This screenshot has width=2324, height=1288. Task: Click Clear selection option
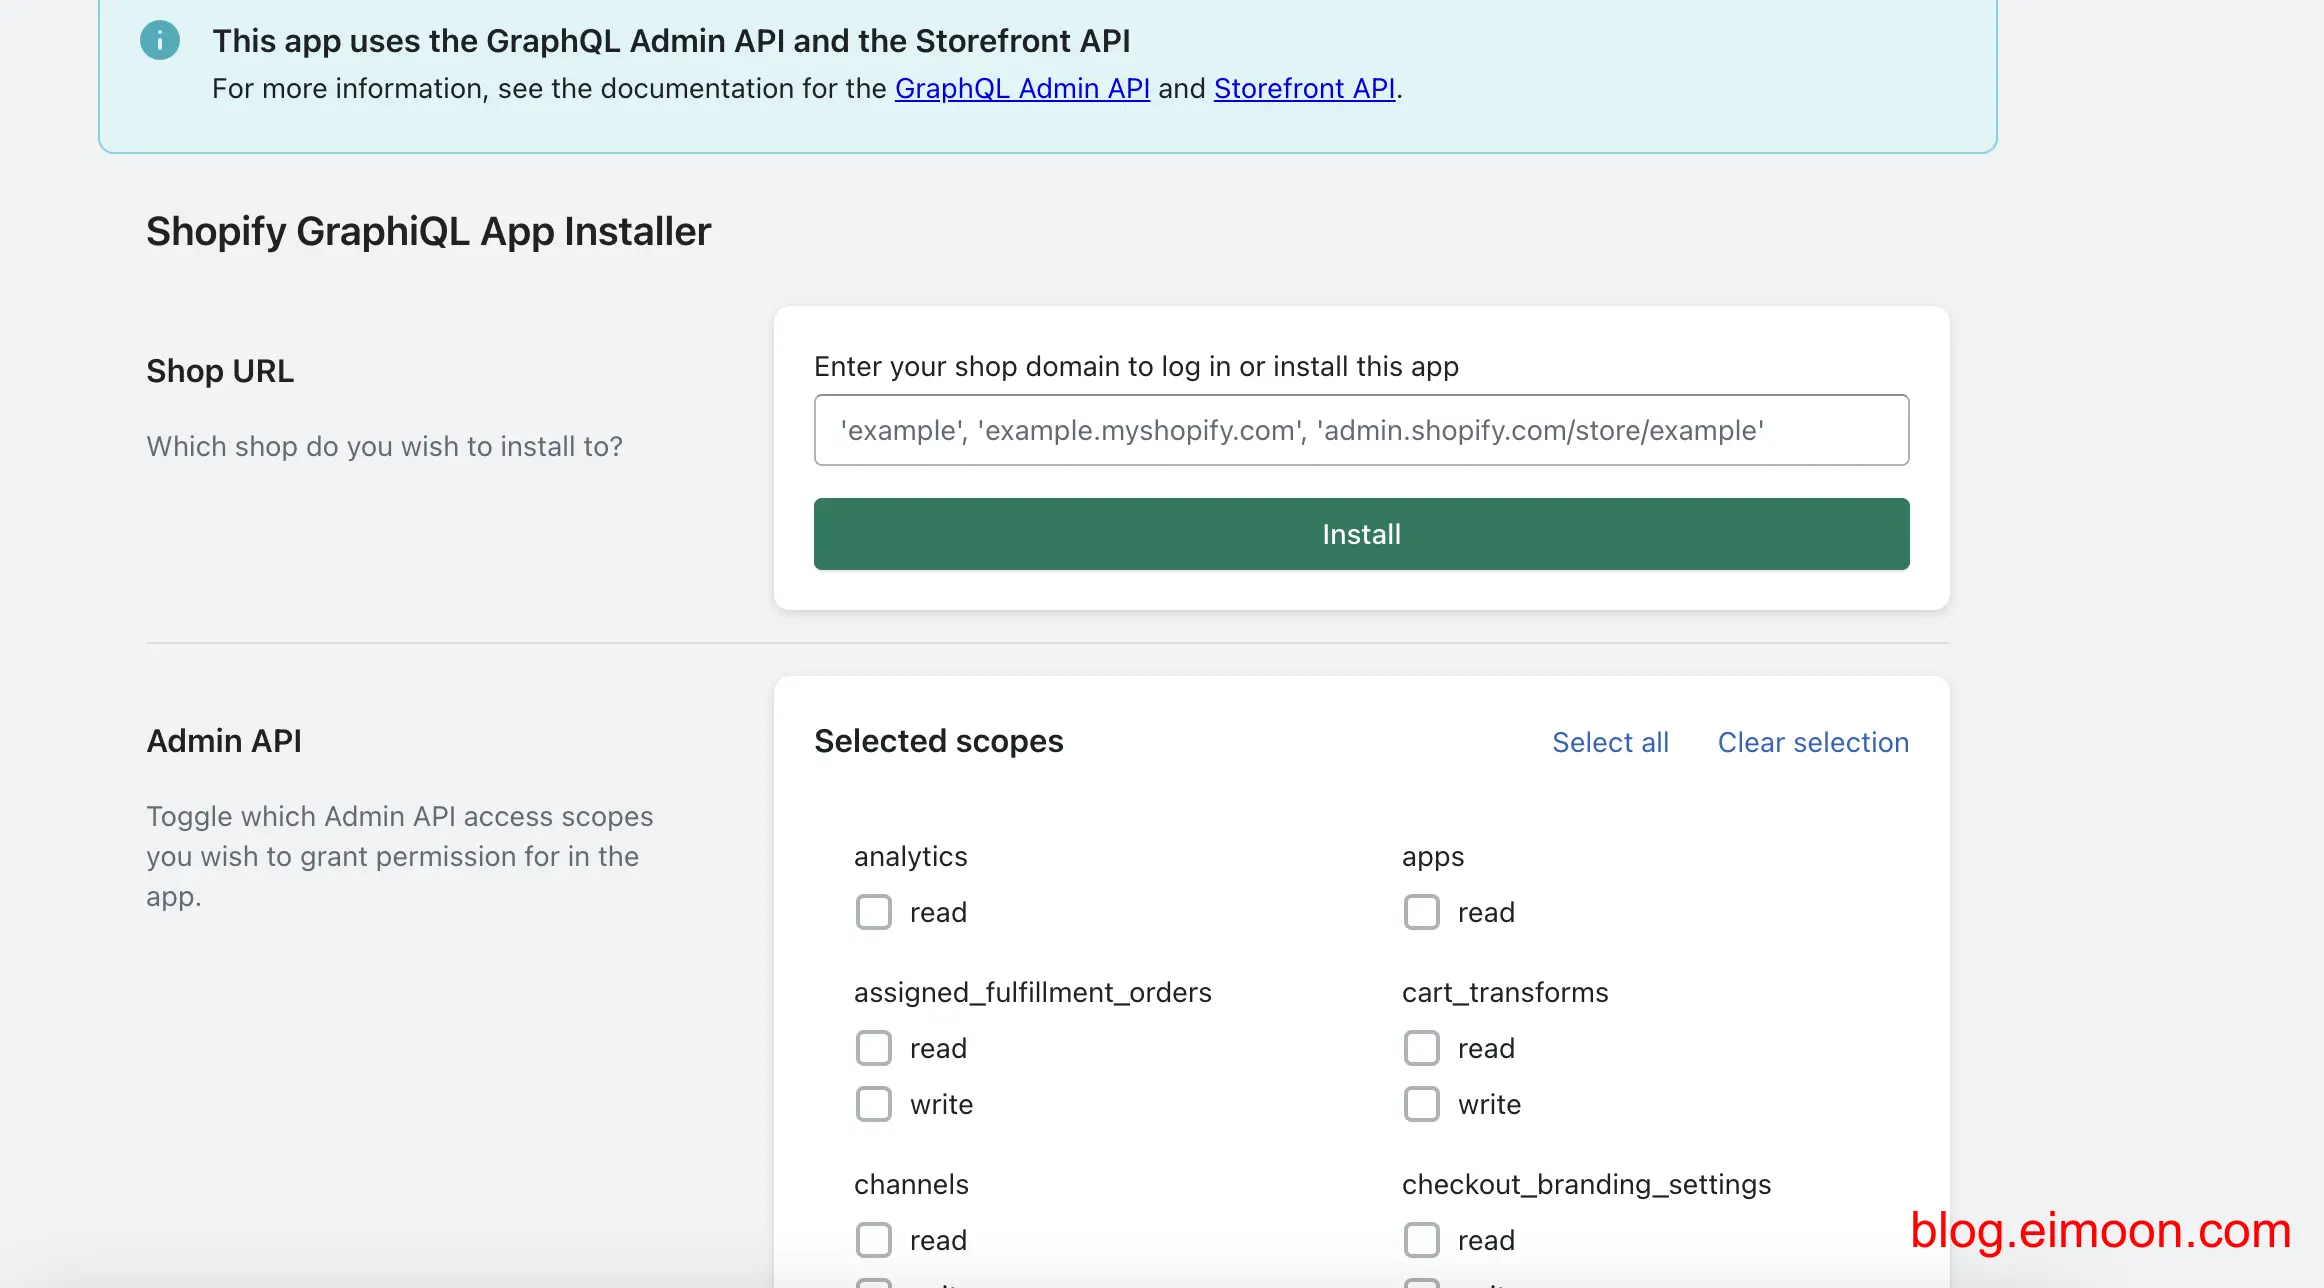click(1814, 741)
